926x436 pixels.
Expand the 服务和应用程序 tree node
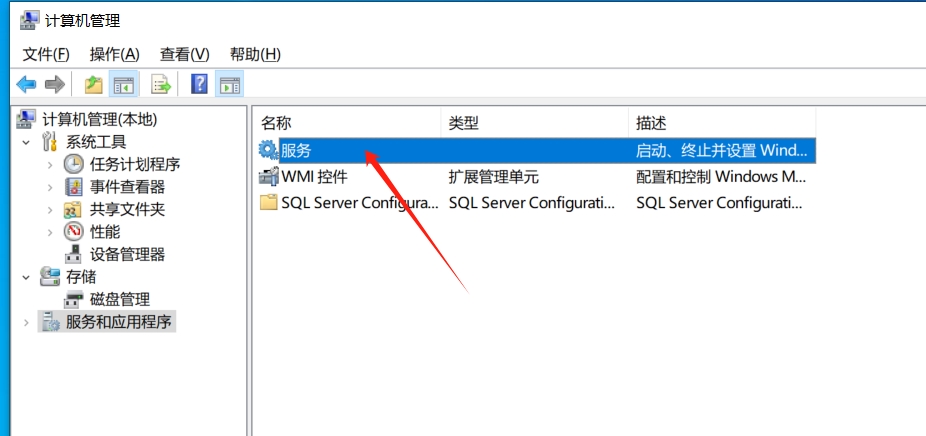pyautogui.click(x=26, y=322)
